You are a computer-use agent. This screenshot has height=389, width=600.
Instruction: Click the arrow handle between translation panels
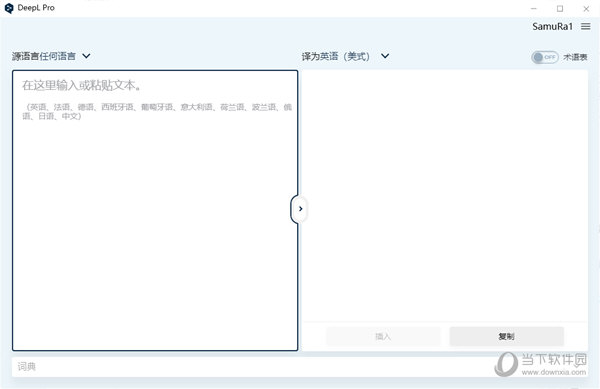click(300, 209)
